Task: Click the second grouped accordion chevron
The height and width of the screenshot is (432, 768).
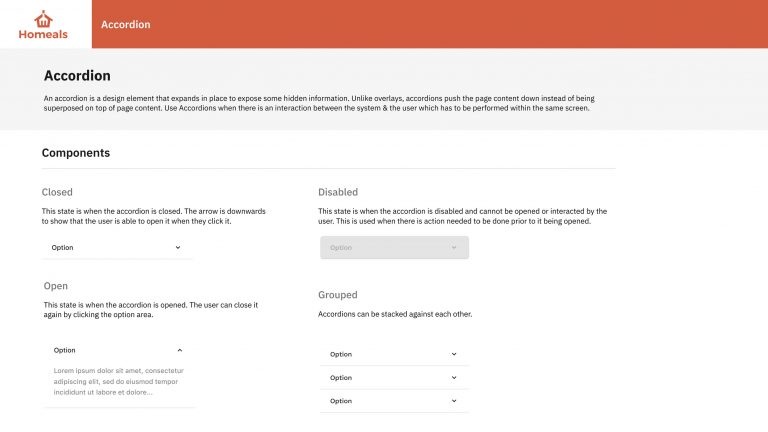Action: (454, 378)
